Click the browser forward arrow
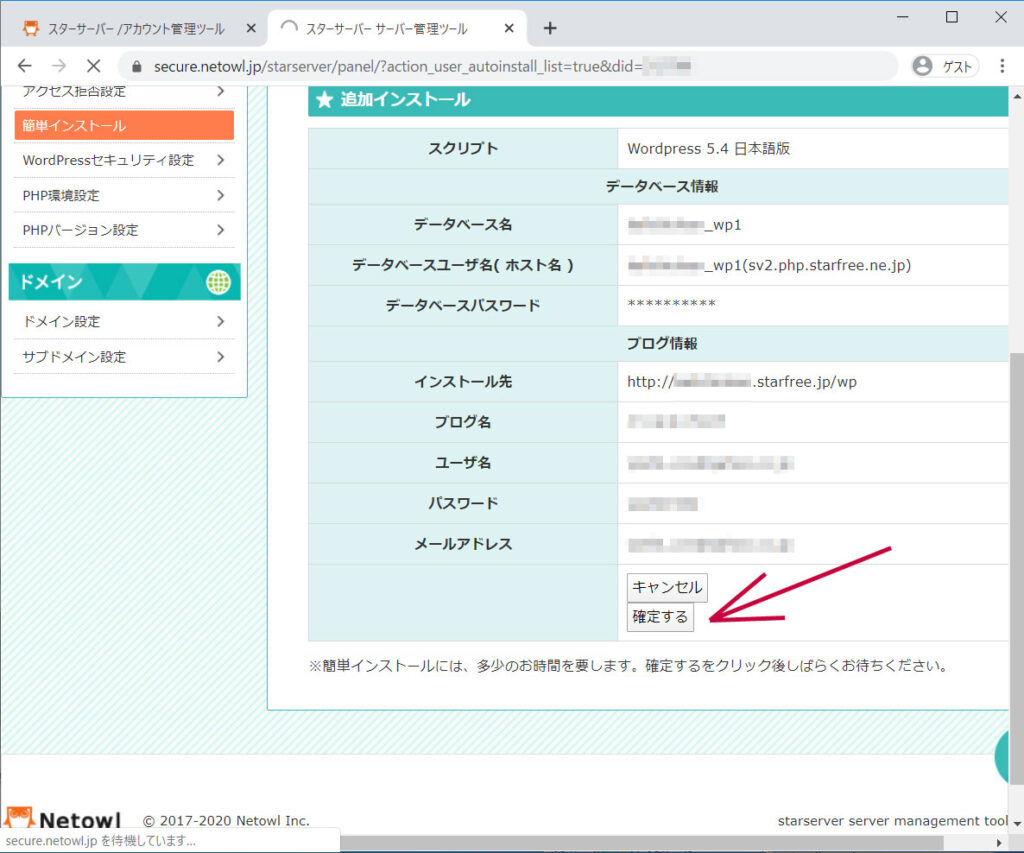 tap(59, 66)
